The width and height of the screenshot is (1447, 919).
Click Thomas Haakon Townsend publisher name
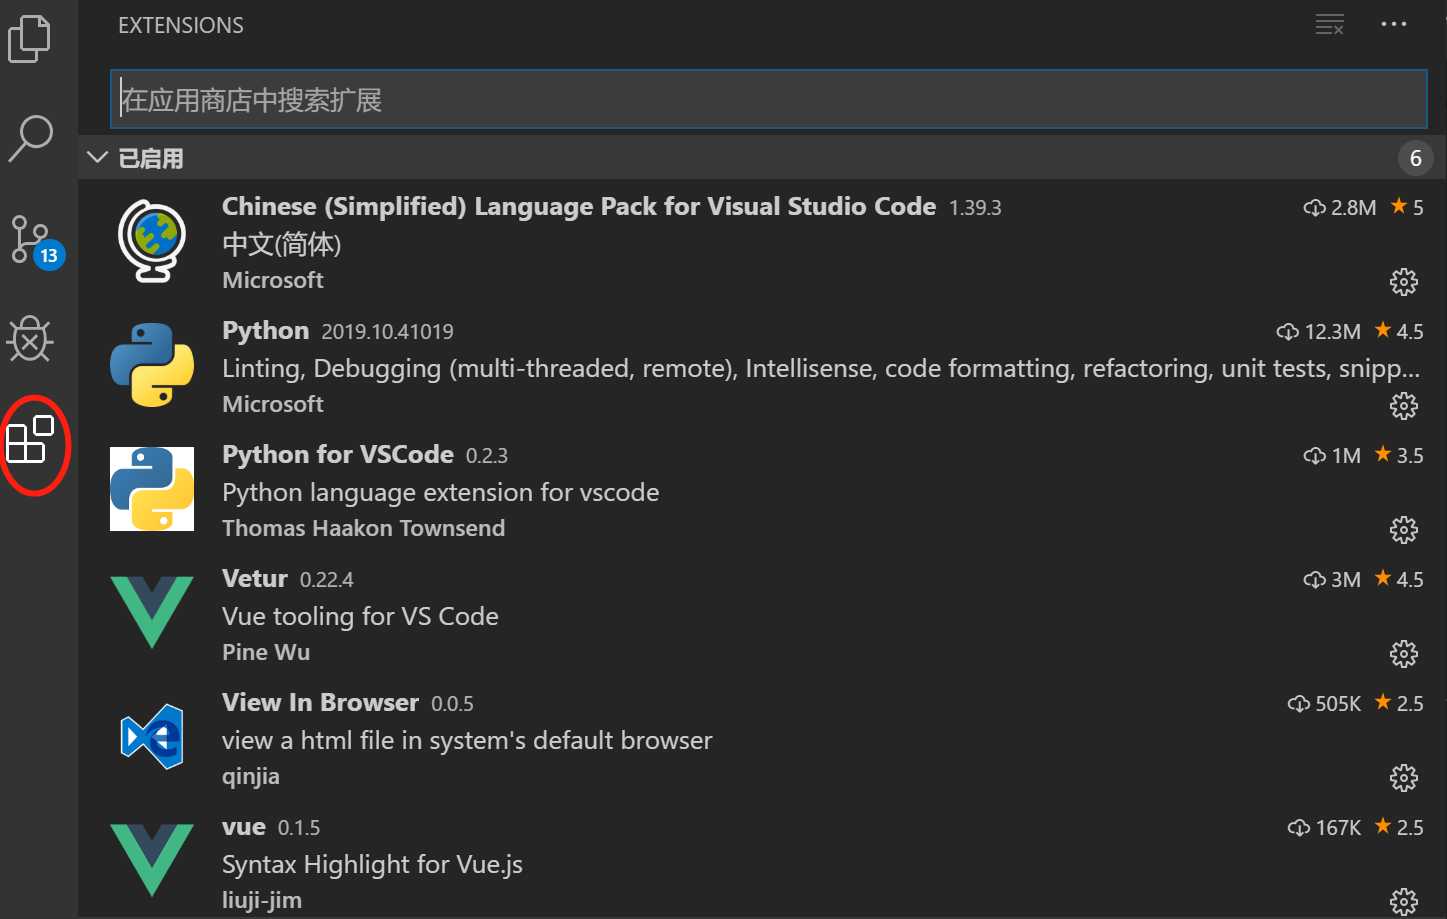coord(364,528)
